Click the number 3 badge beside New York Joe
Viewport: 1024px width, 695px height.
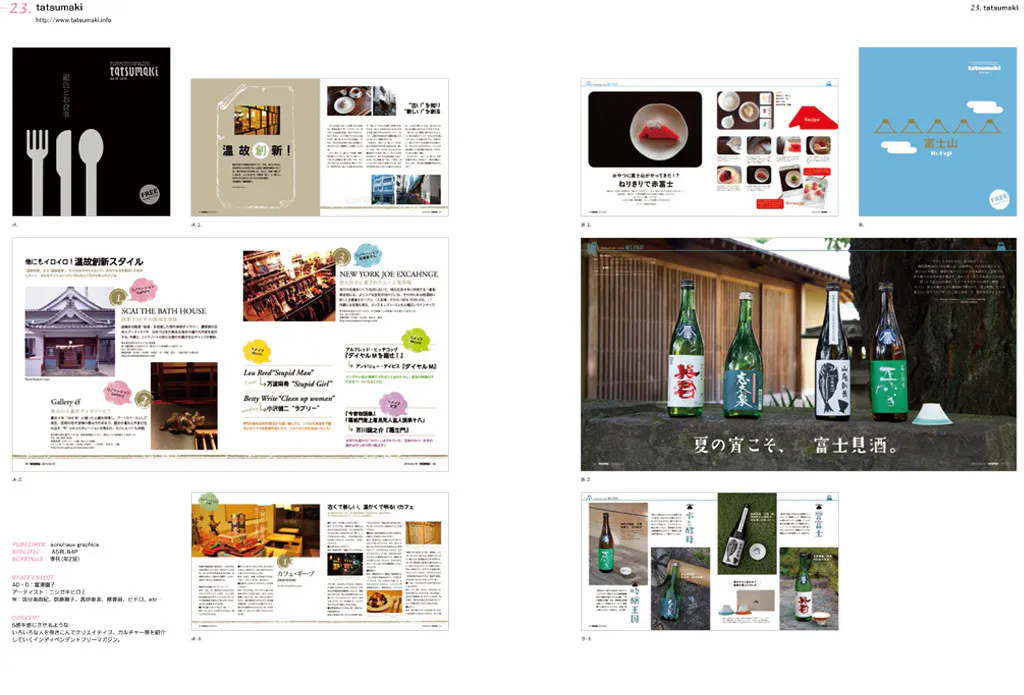343,258
